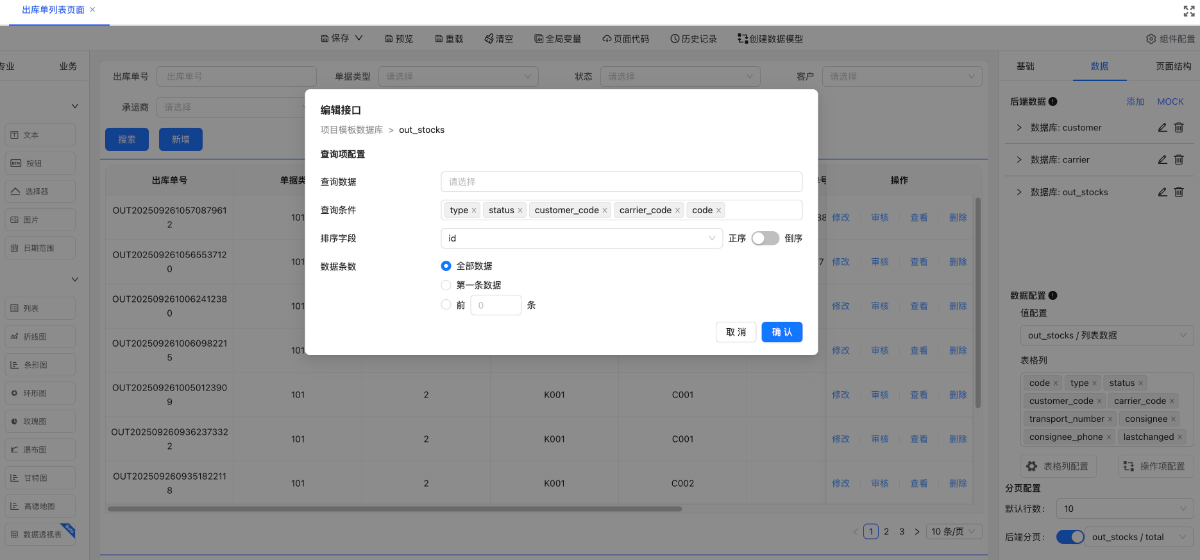Expand the 数据库: customer tree item

click(1019, 128)
